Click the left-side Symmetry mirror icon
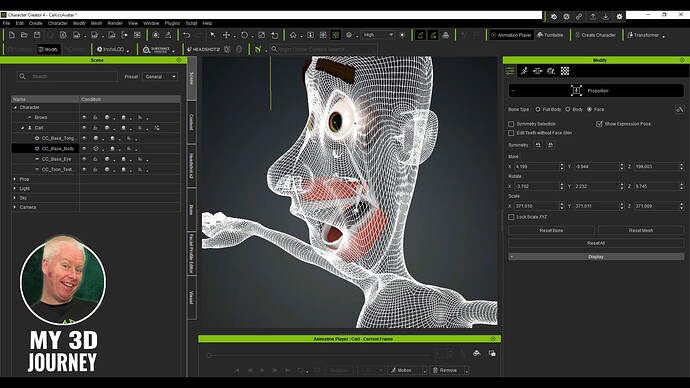 538,145
